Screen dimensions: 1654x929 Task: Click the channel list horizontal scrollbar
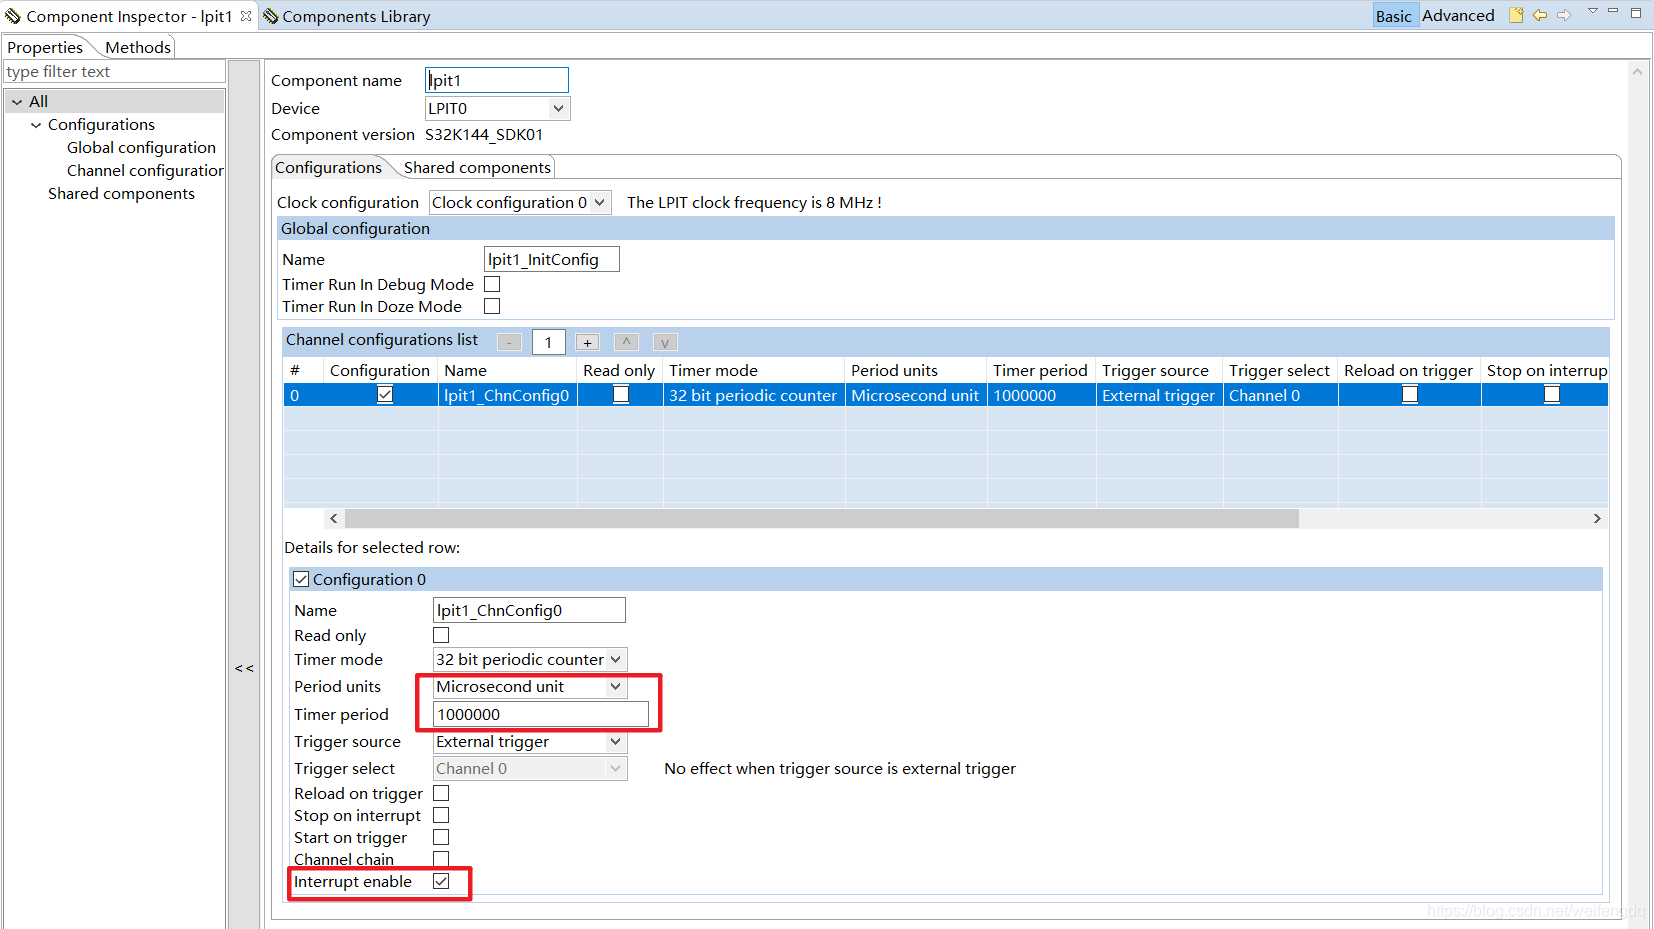(822, 519)
